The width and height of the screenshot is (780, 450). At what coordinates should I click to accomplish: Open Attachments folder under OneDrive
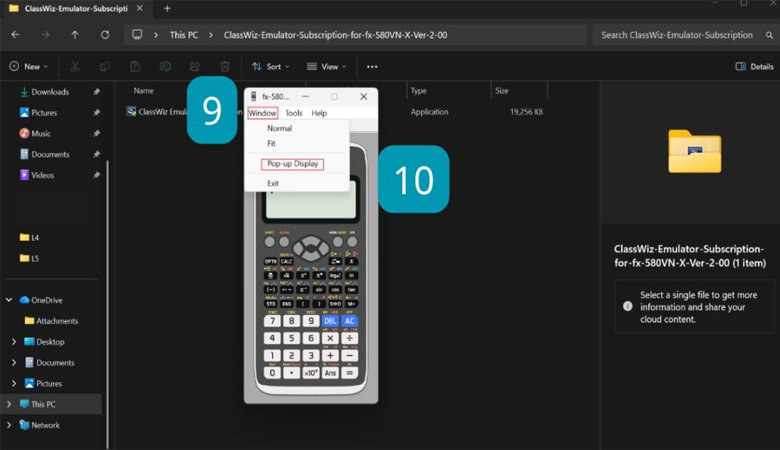pos(57,321)
